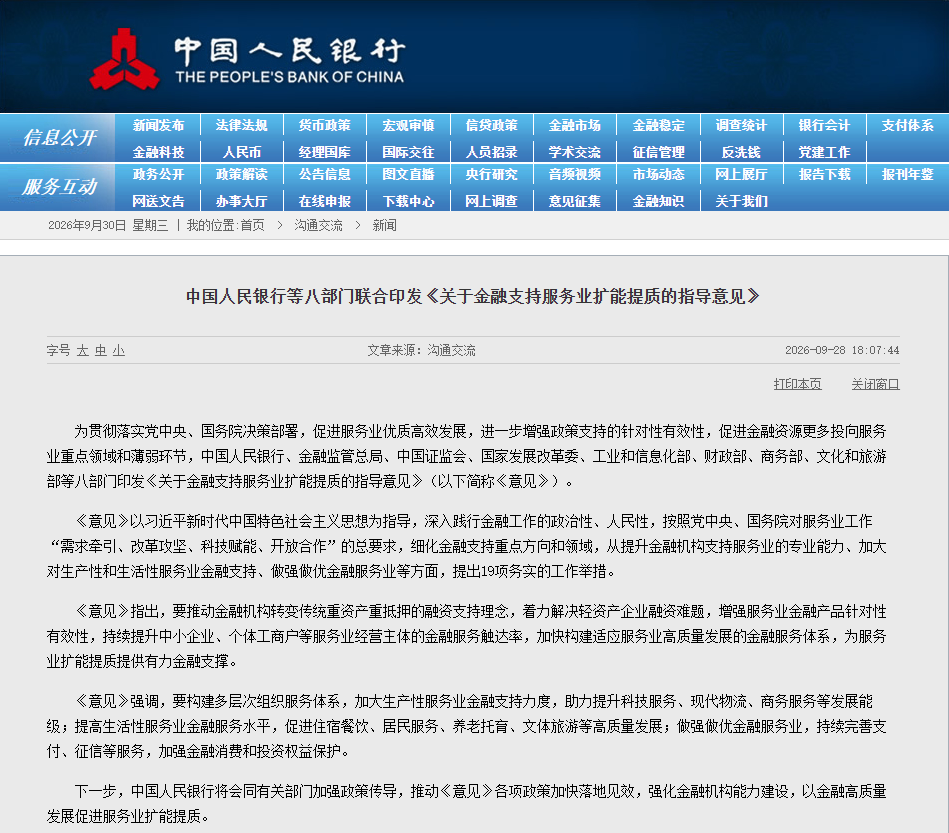Go to 金融科技 section
949x833 pixels.
(158, 152)
